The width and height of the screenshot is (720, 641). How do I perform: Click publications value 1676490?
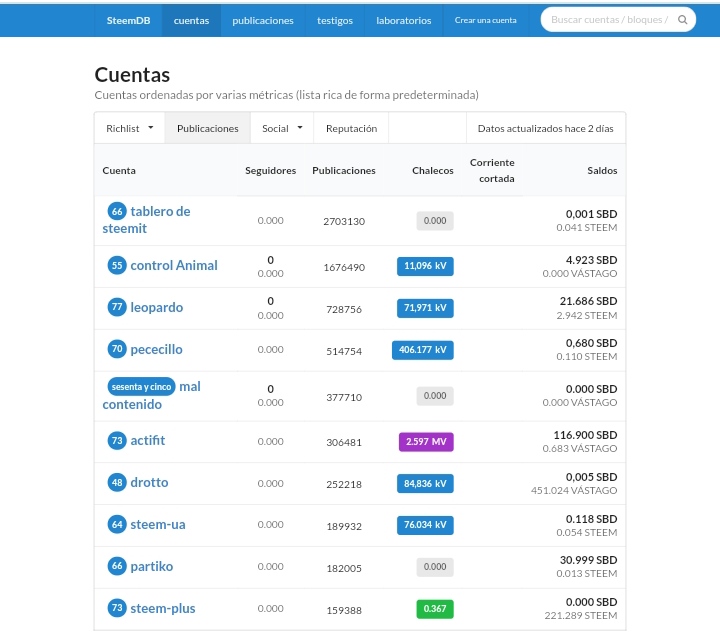(x=344, y=267)
